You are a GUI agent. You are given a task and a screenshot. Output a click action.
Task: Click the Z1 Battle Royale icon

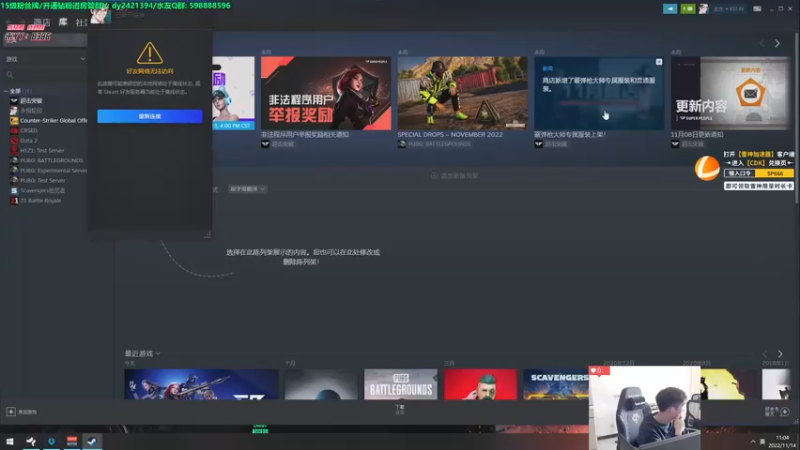point(14,201)
